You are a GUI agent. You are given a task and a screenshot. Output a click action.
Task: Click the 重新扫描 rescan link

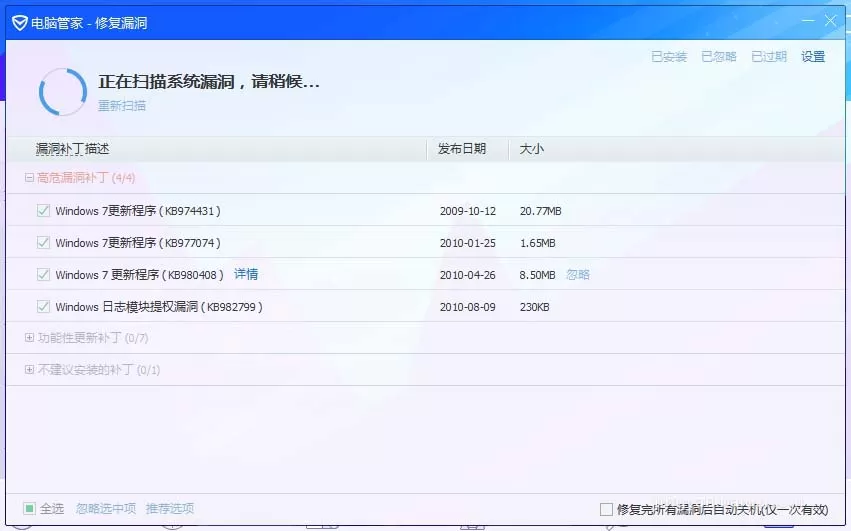click(122, 105)
